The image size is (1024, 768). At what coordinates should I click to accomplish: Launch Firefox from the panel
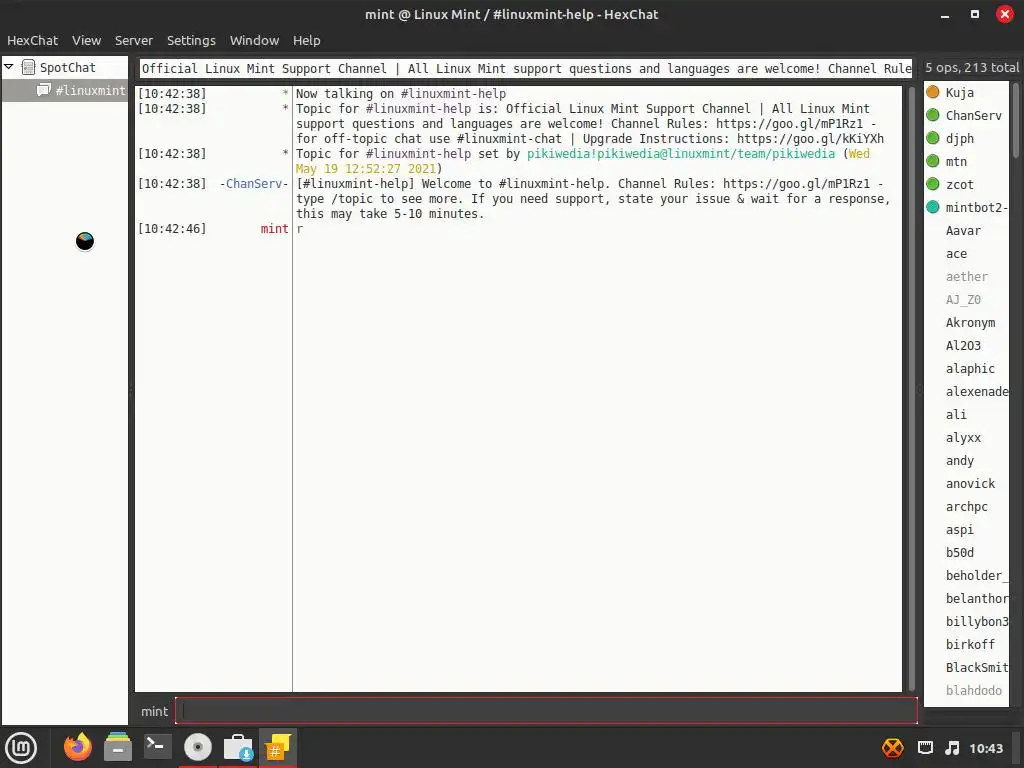[78, 747]
